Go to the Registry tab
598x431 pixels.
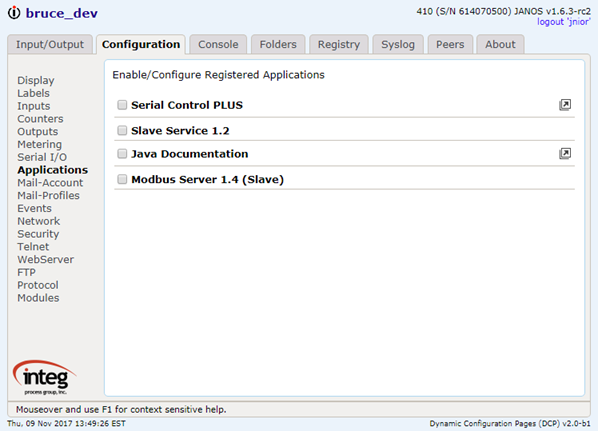pyautogui.click(x=339, y=45)
